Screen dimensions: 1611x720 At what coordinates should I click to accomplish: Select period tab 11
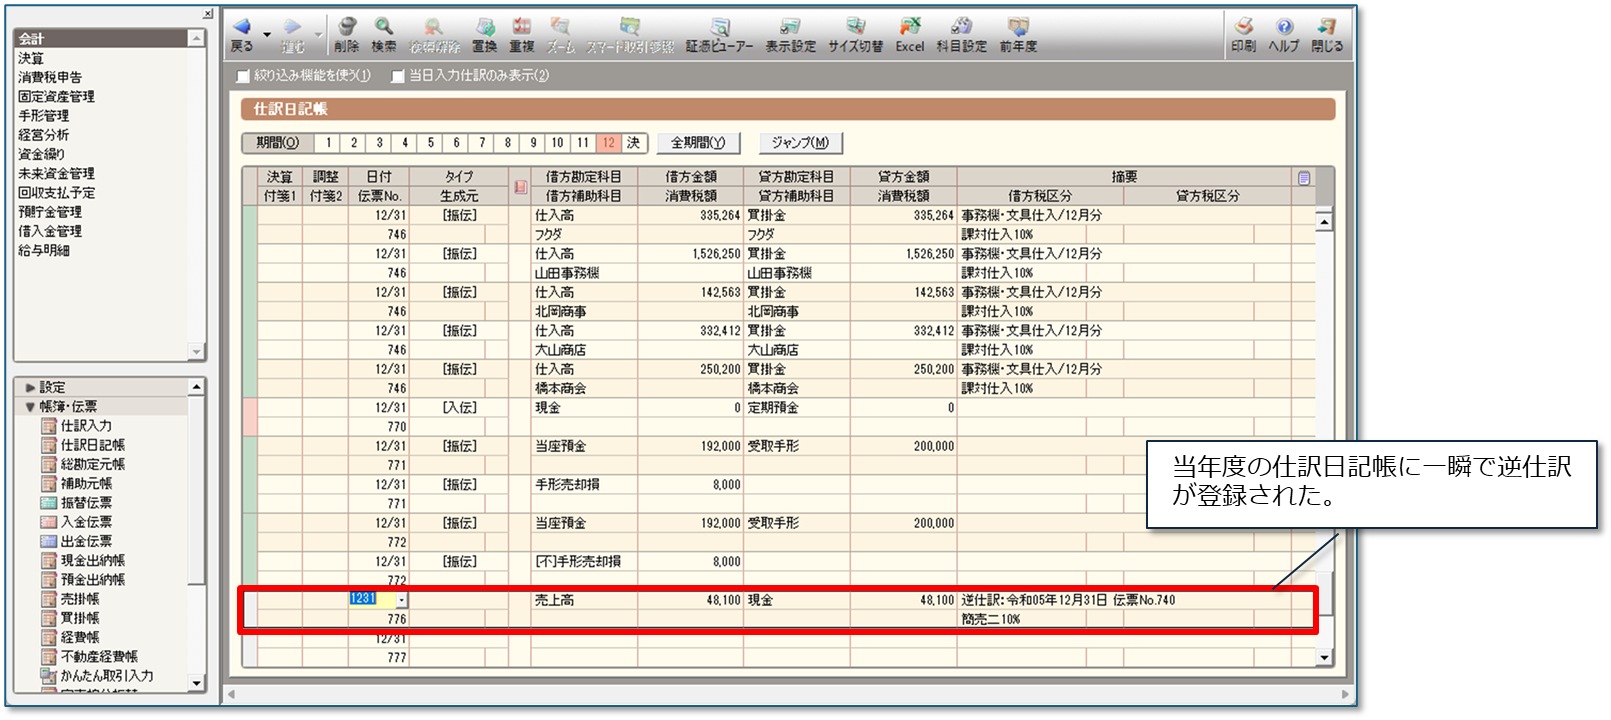583,143
